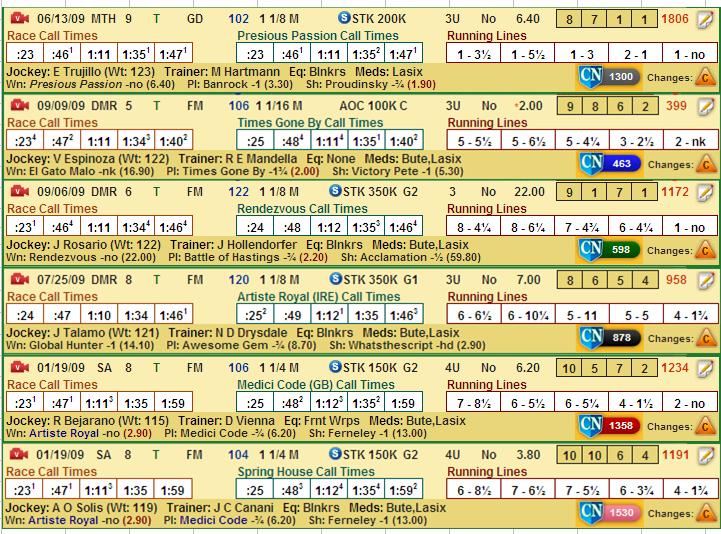Select Artiste Royal (IRE) Call Times heading

pyautogui.click(x=318, y=297)
